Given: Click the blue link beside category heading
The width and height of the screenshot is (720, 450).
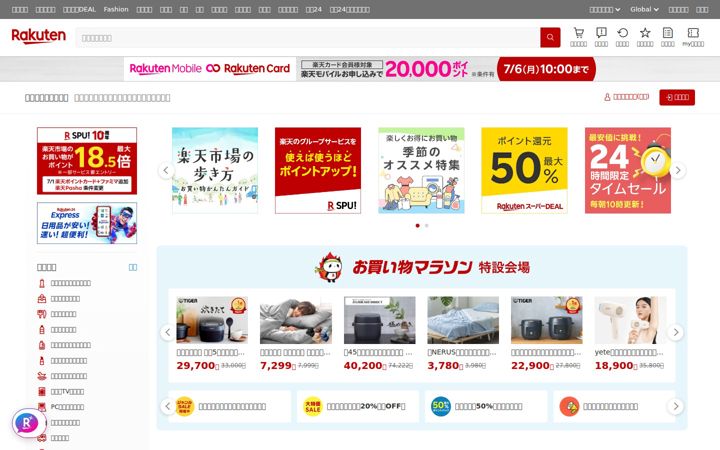Looking at the screenshot, I should pos(133,267).
